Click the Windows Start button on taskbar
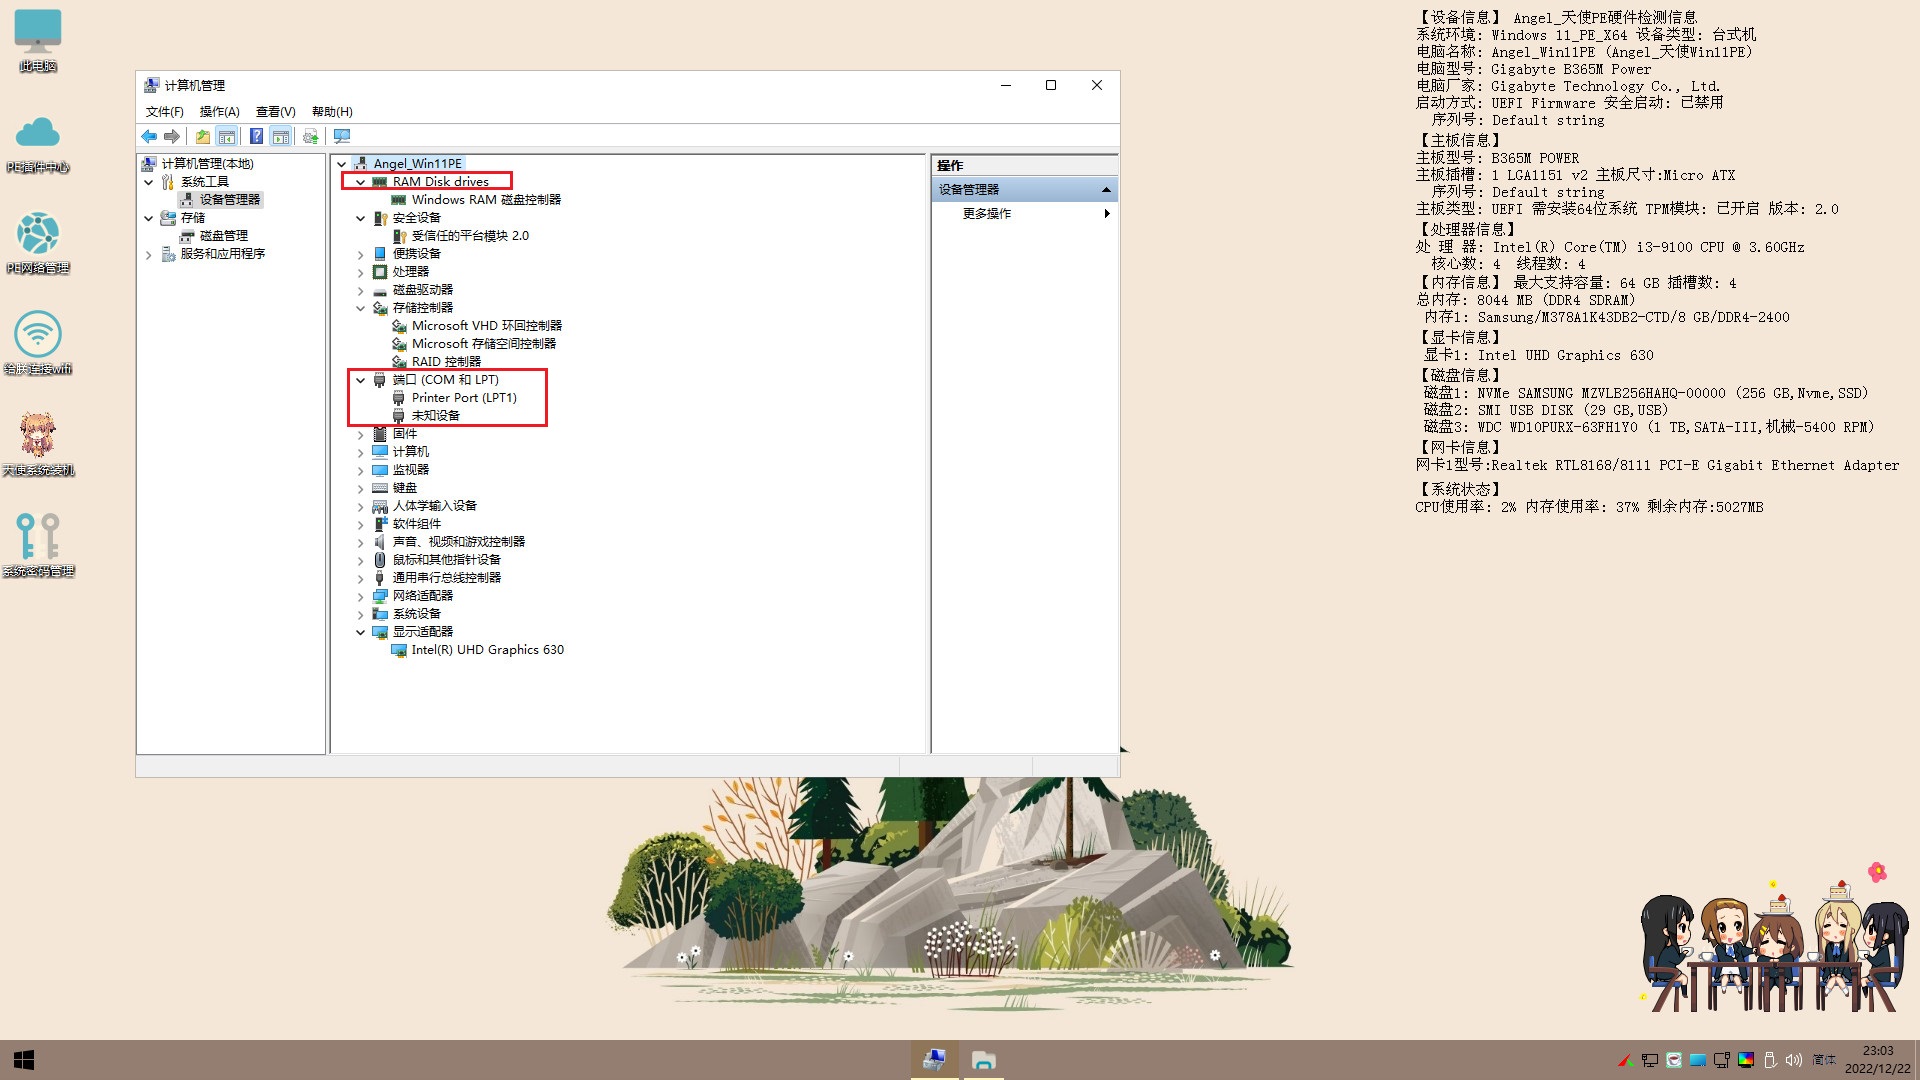Screen dimensions: 1920x1080 coord(24,1060)
